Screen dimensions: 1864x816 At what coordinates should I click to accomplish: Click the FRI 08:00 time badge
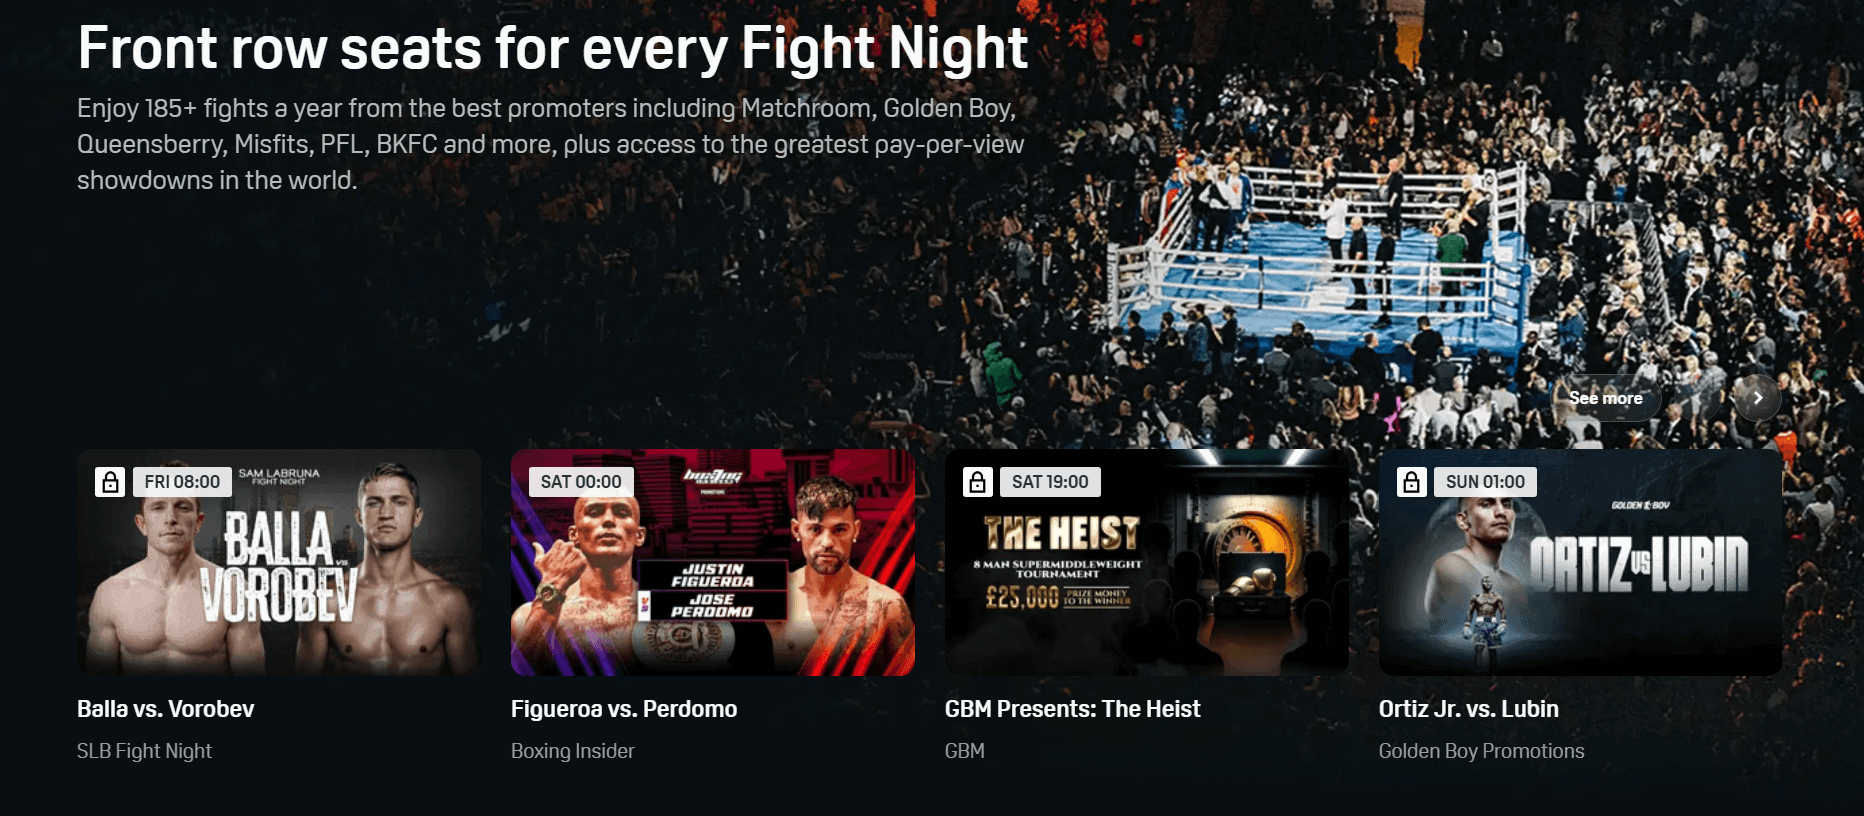tap(182, 482)
